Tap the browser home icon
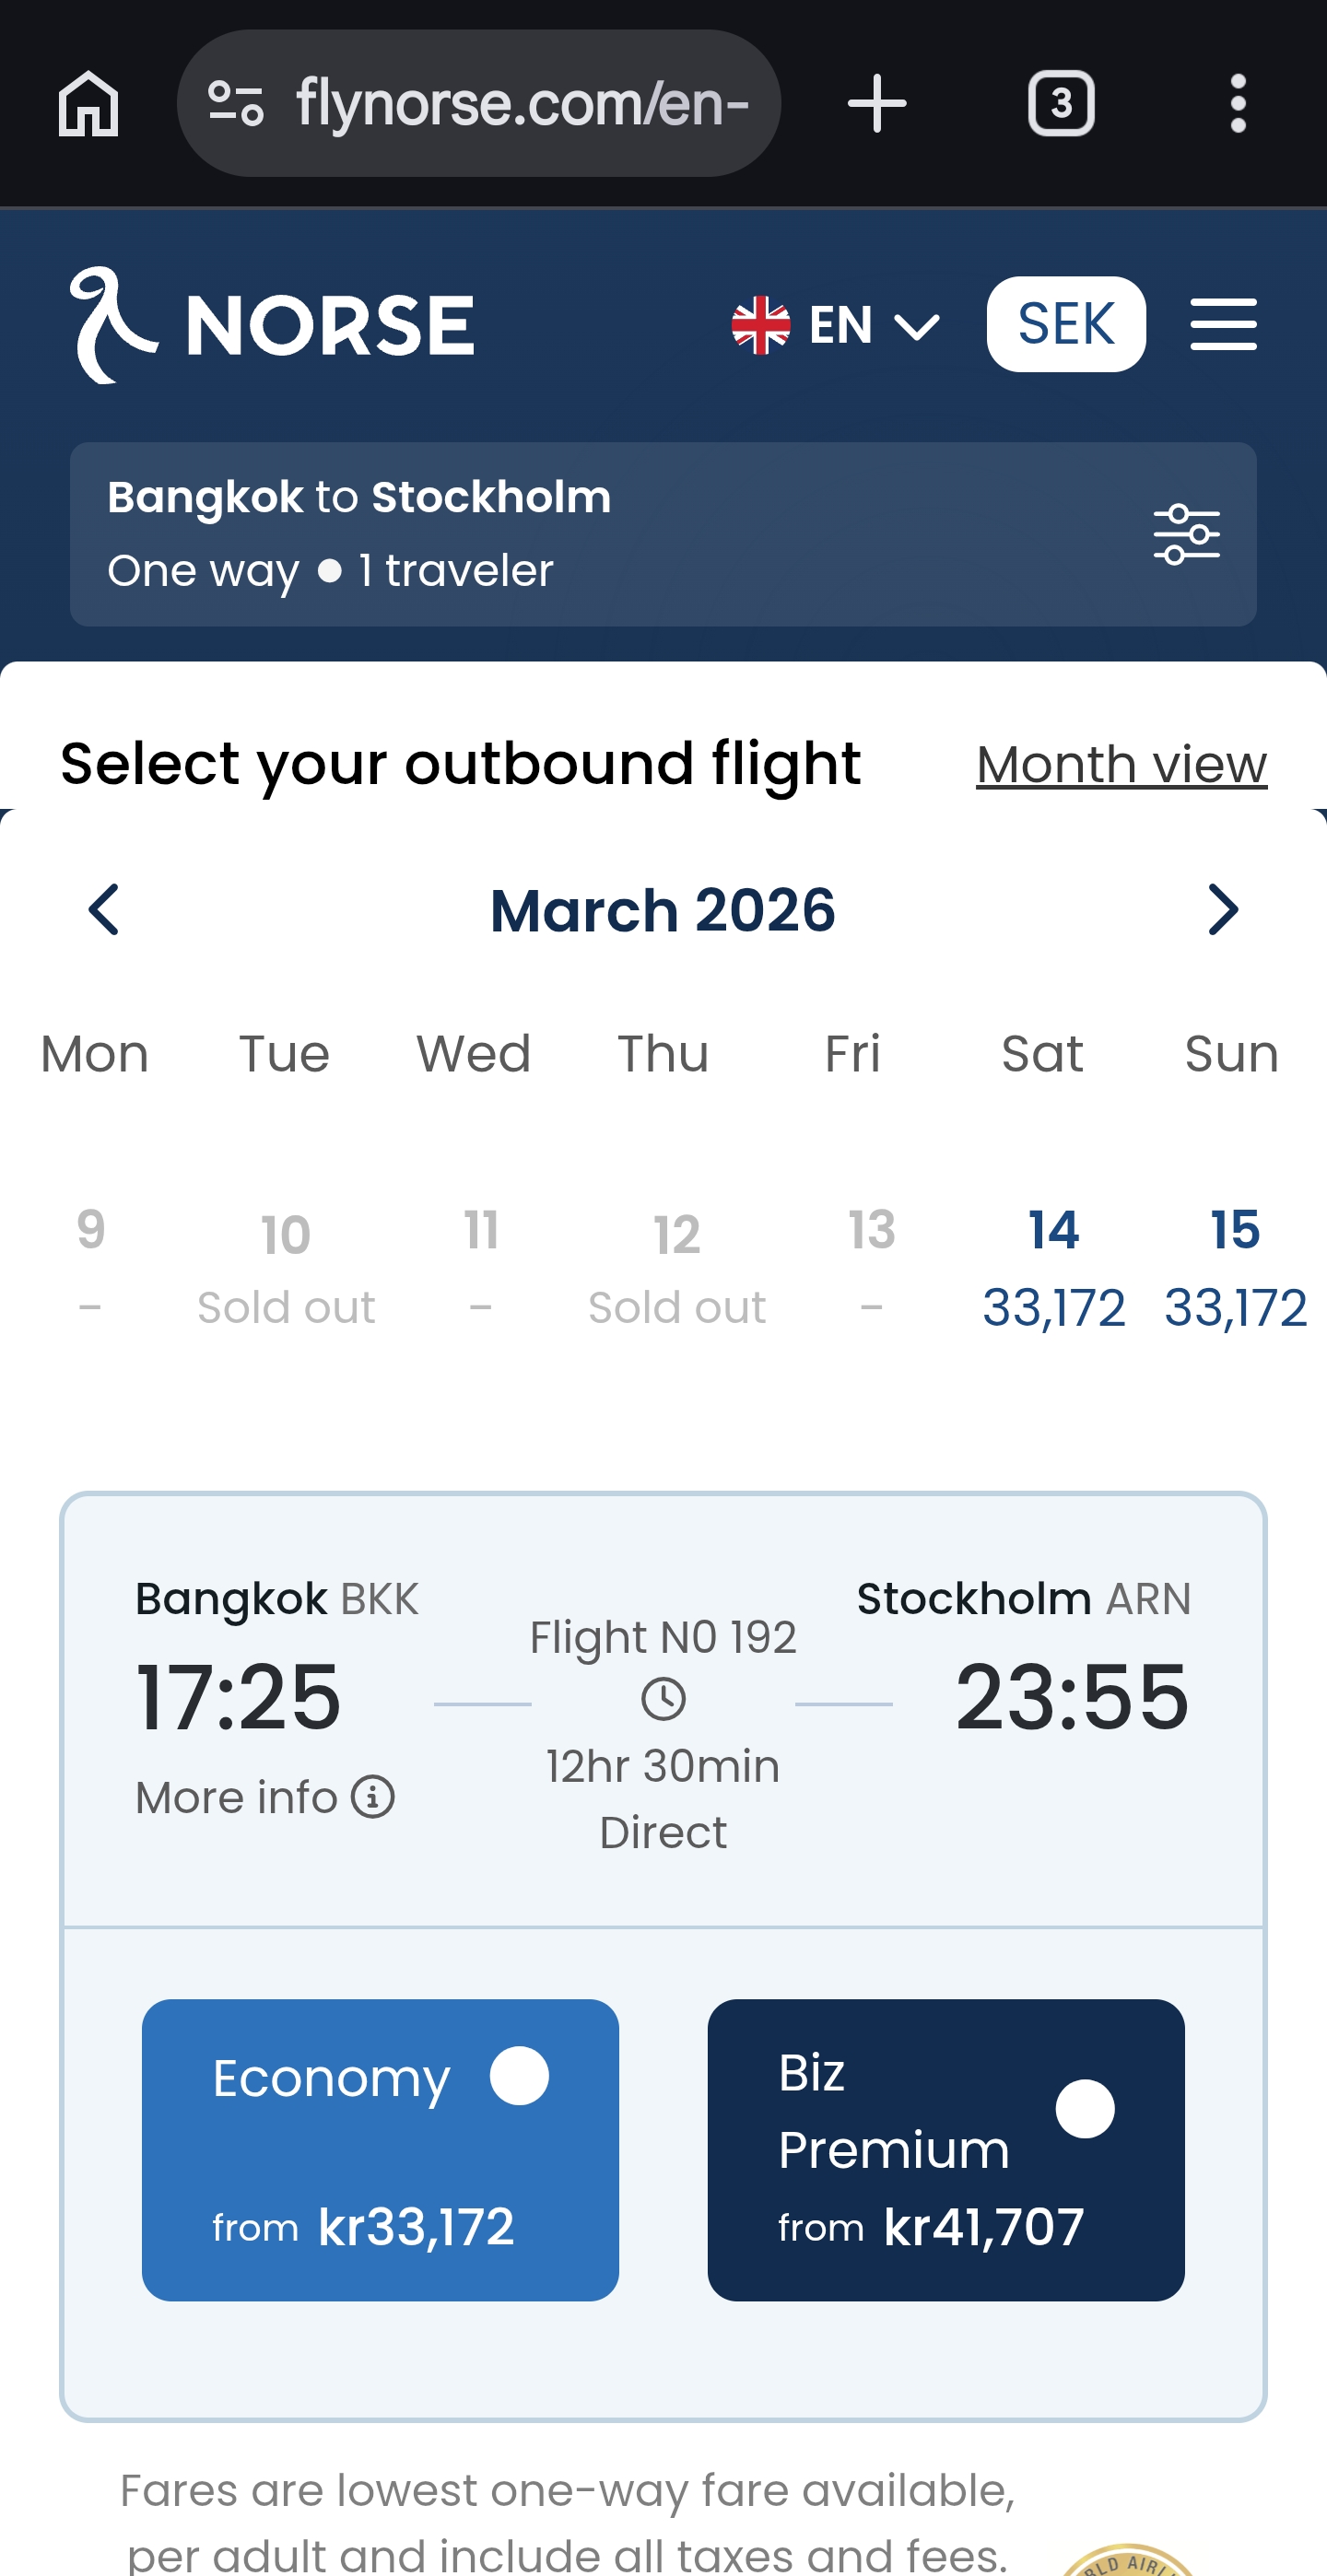 point(89,103)
